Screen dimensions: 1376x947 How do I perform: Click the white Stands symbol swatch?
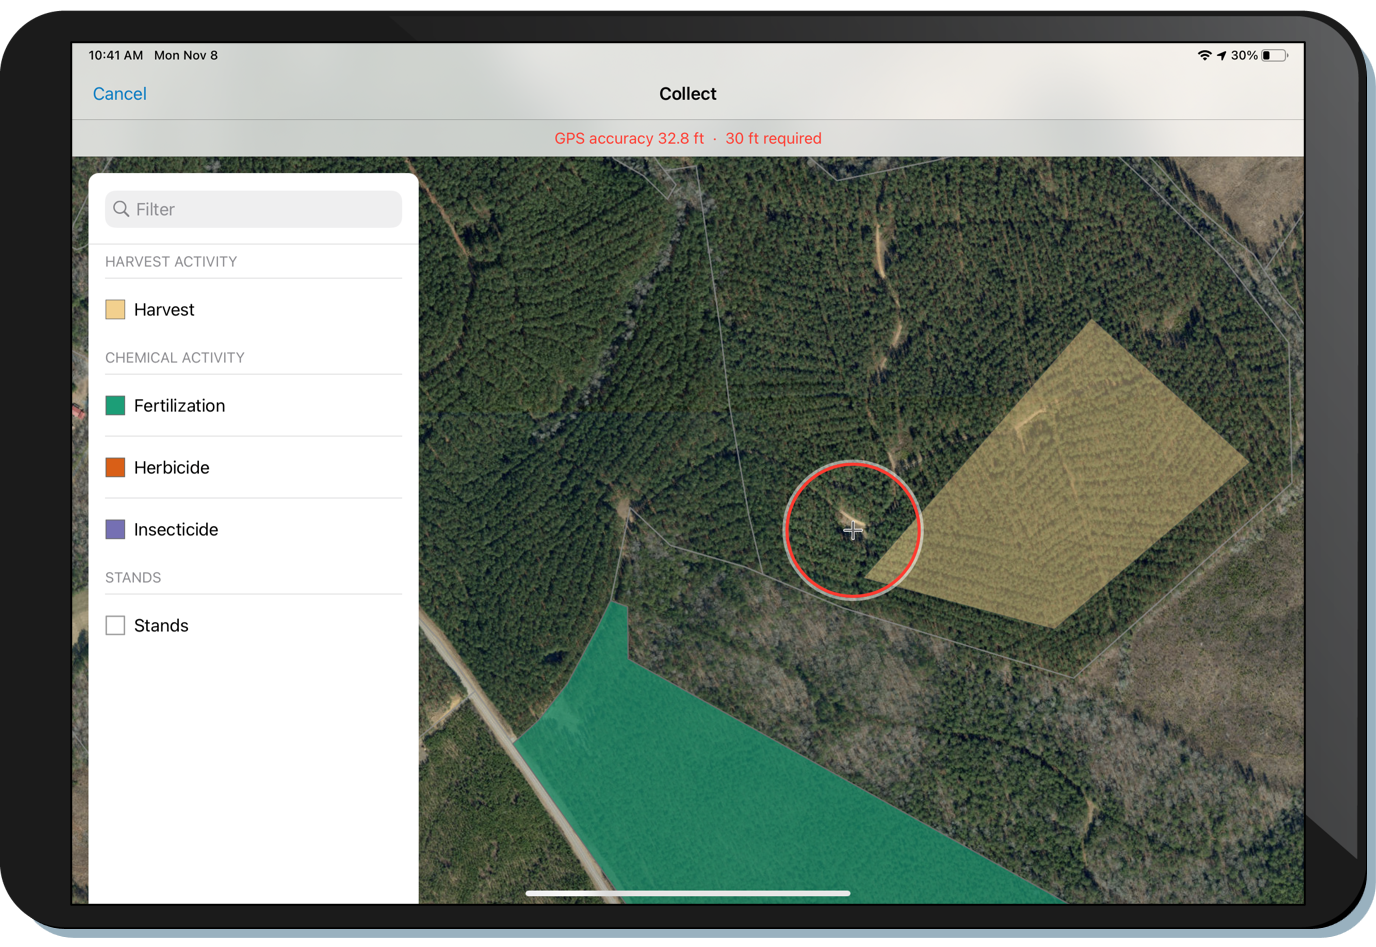[x=115, y=626]
